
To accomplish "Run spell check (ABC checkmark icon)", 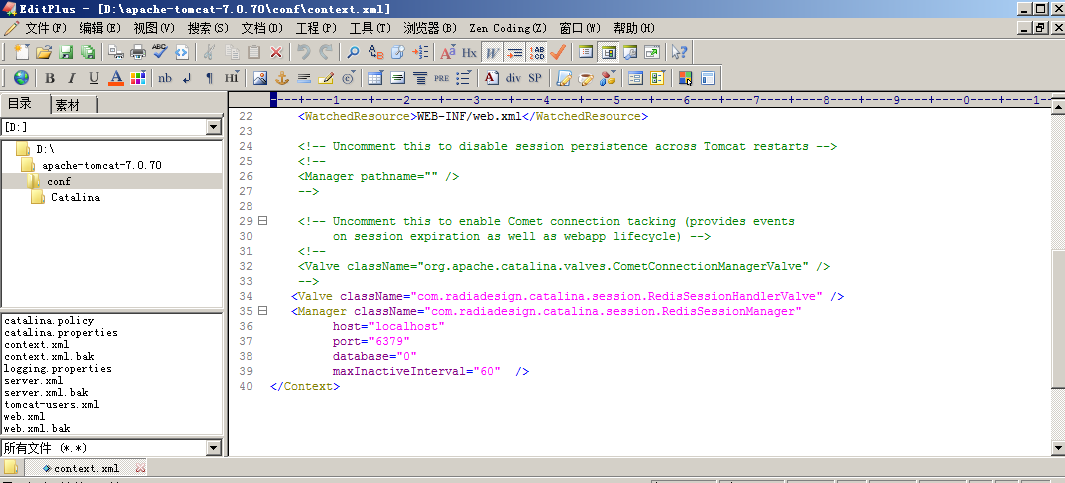I will coord(160,52).
